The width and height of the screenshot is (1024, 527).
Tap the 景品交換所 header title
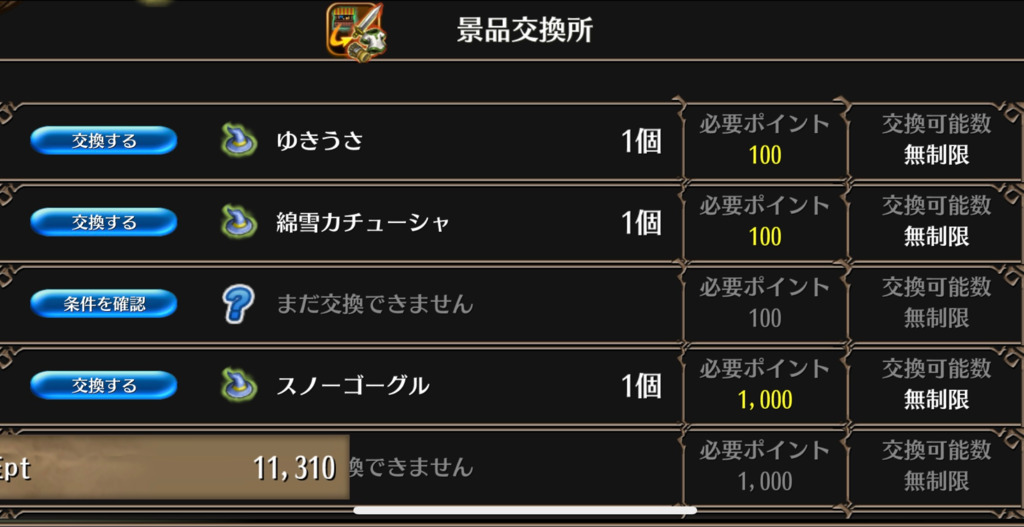point(524,31)
